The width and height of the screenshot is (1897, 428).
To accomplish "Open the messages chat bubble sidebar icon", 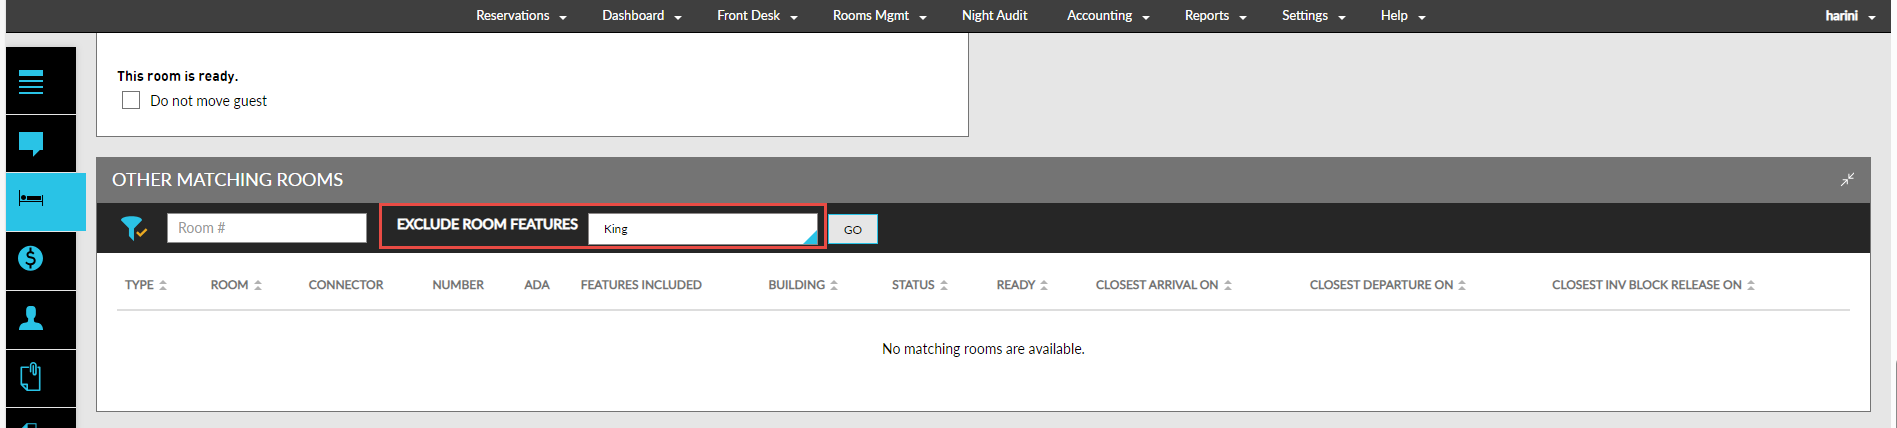I will tap(31, 144).
